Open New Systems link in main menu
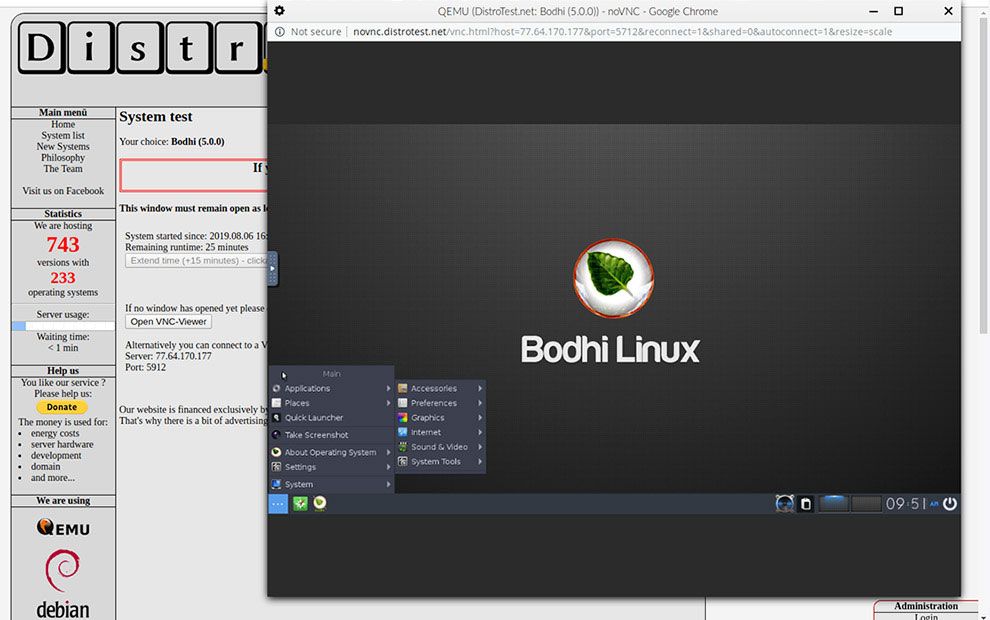 coord(63,146)
